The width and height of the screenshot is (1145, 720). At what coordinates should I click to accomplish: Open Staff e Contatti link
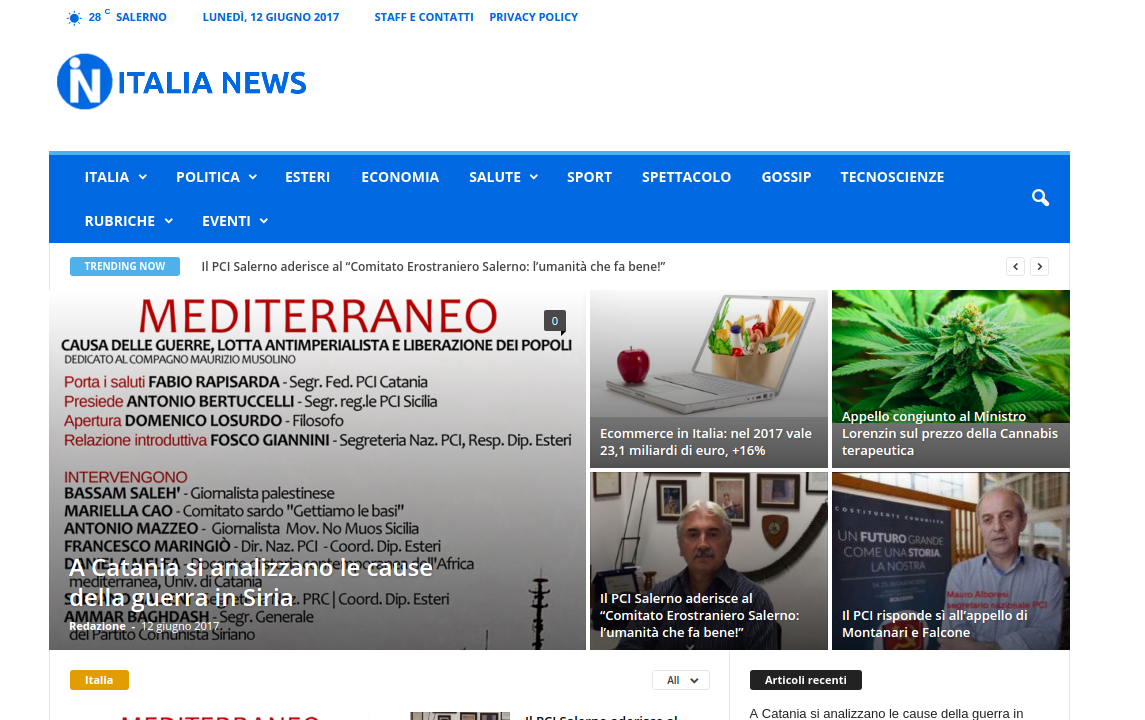(x=424, y=17)
